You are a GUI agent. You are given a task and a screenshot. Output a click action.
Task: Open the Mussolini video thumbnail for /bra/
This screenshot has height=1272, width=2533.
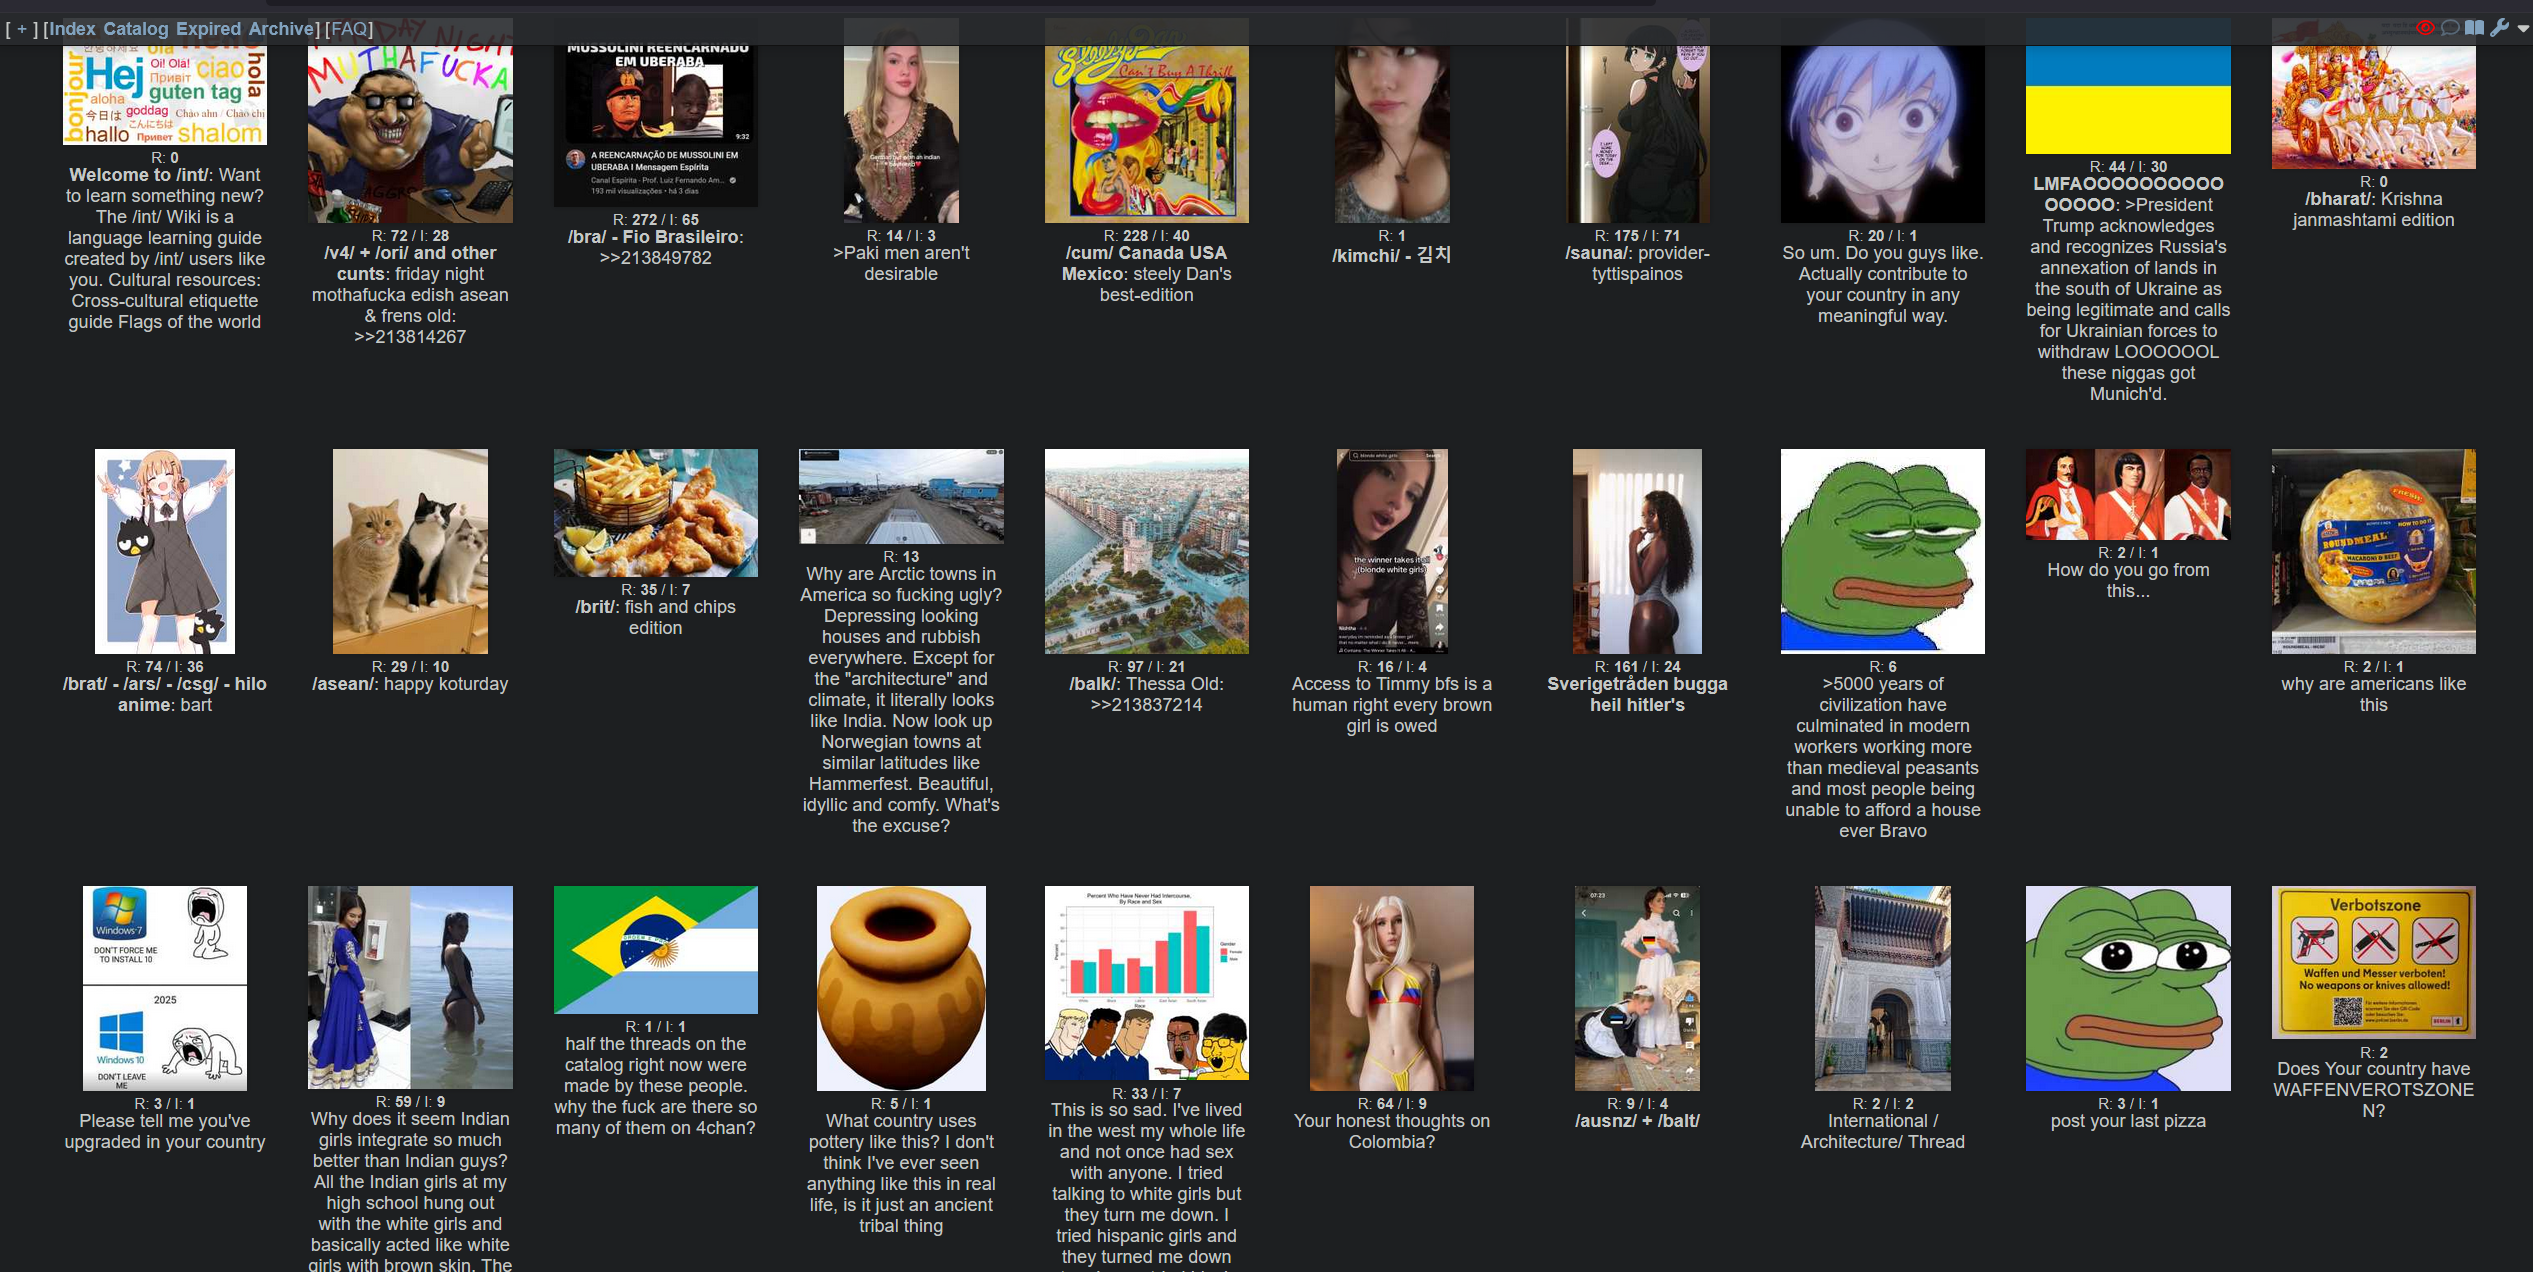click(656, 112)
